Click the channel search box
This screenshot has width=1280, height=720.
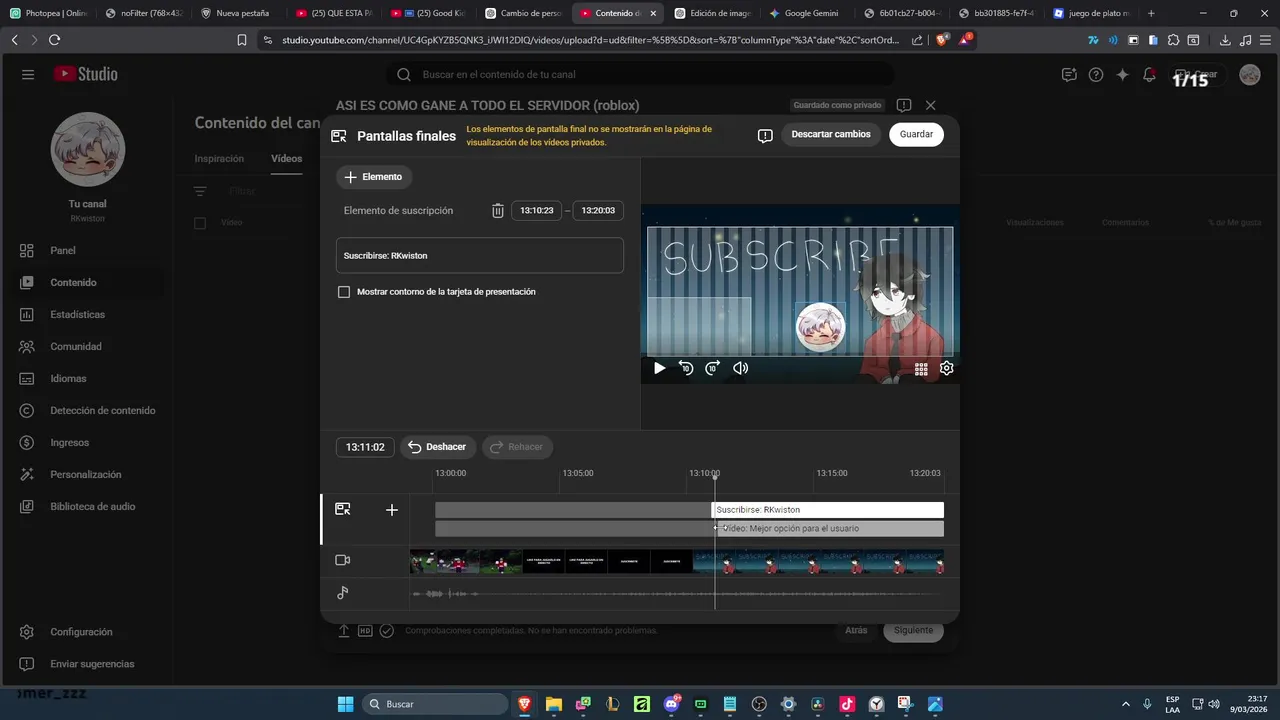[x=640, y=74]
